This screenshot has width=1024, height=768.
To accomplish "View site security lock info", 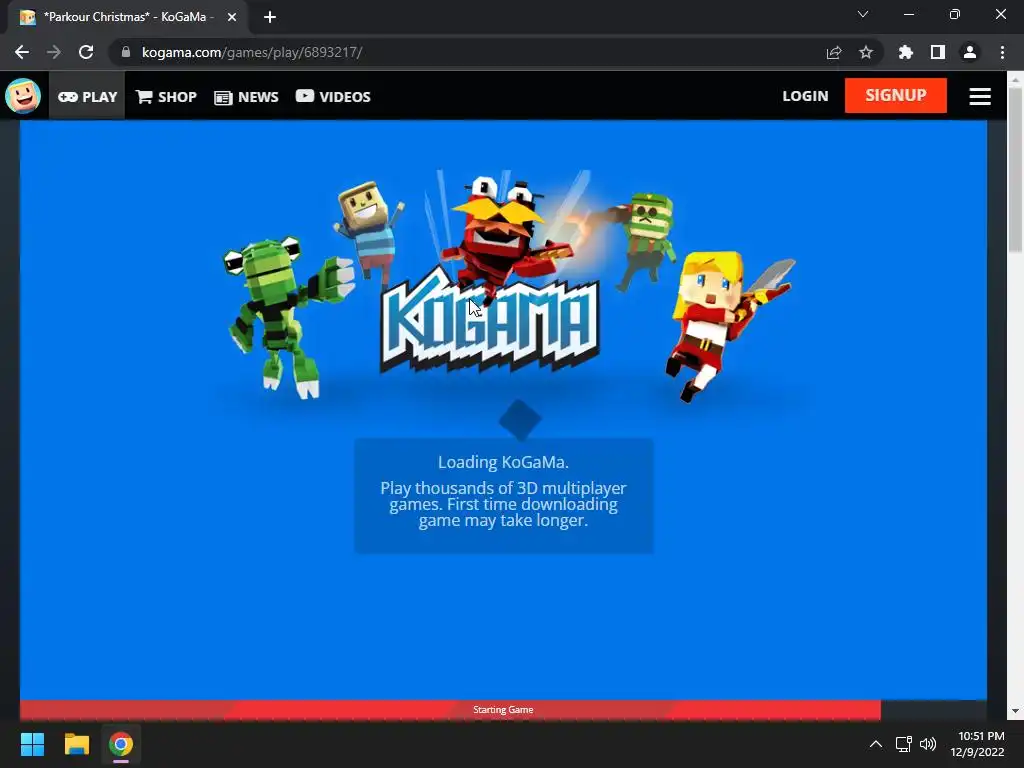I will coord(126,52).
